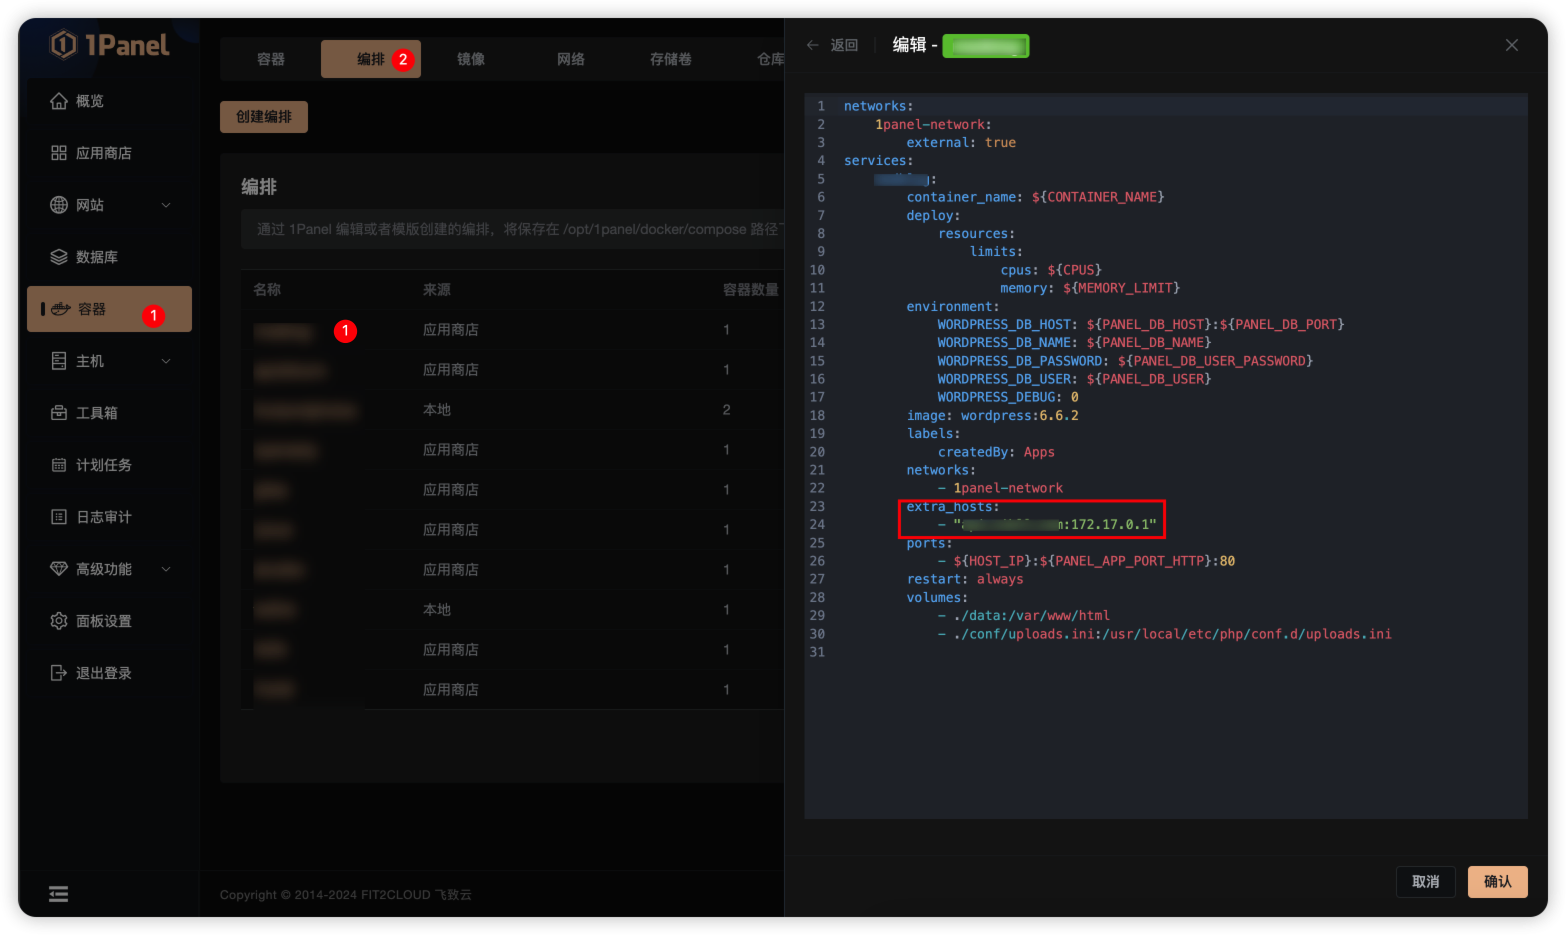This screenshot has height=935, width=1566.
Task: Click the 创建编排 button
Action: 264,117
